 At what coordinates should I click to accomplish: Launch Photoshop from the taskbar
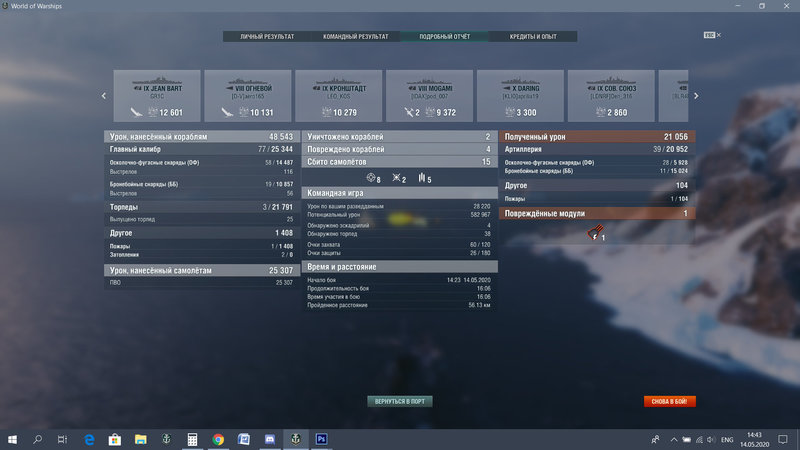322,439
